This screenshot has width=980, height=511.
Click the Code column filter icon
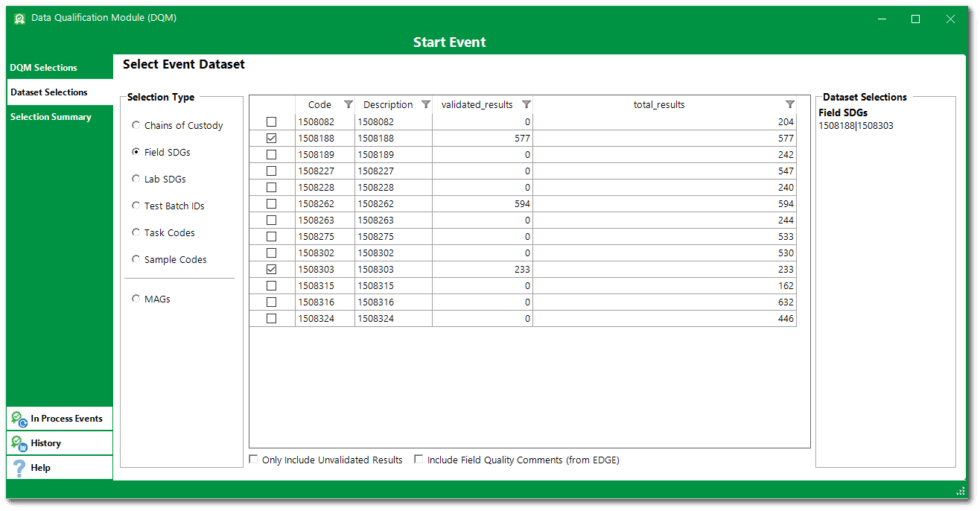tap(348, 104)
